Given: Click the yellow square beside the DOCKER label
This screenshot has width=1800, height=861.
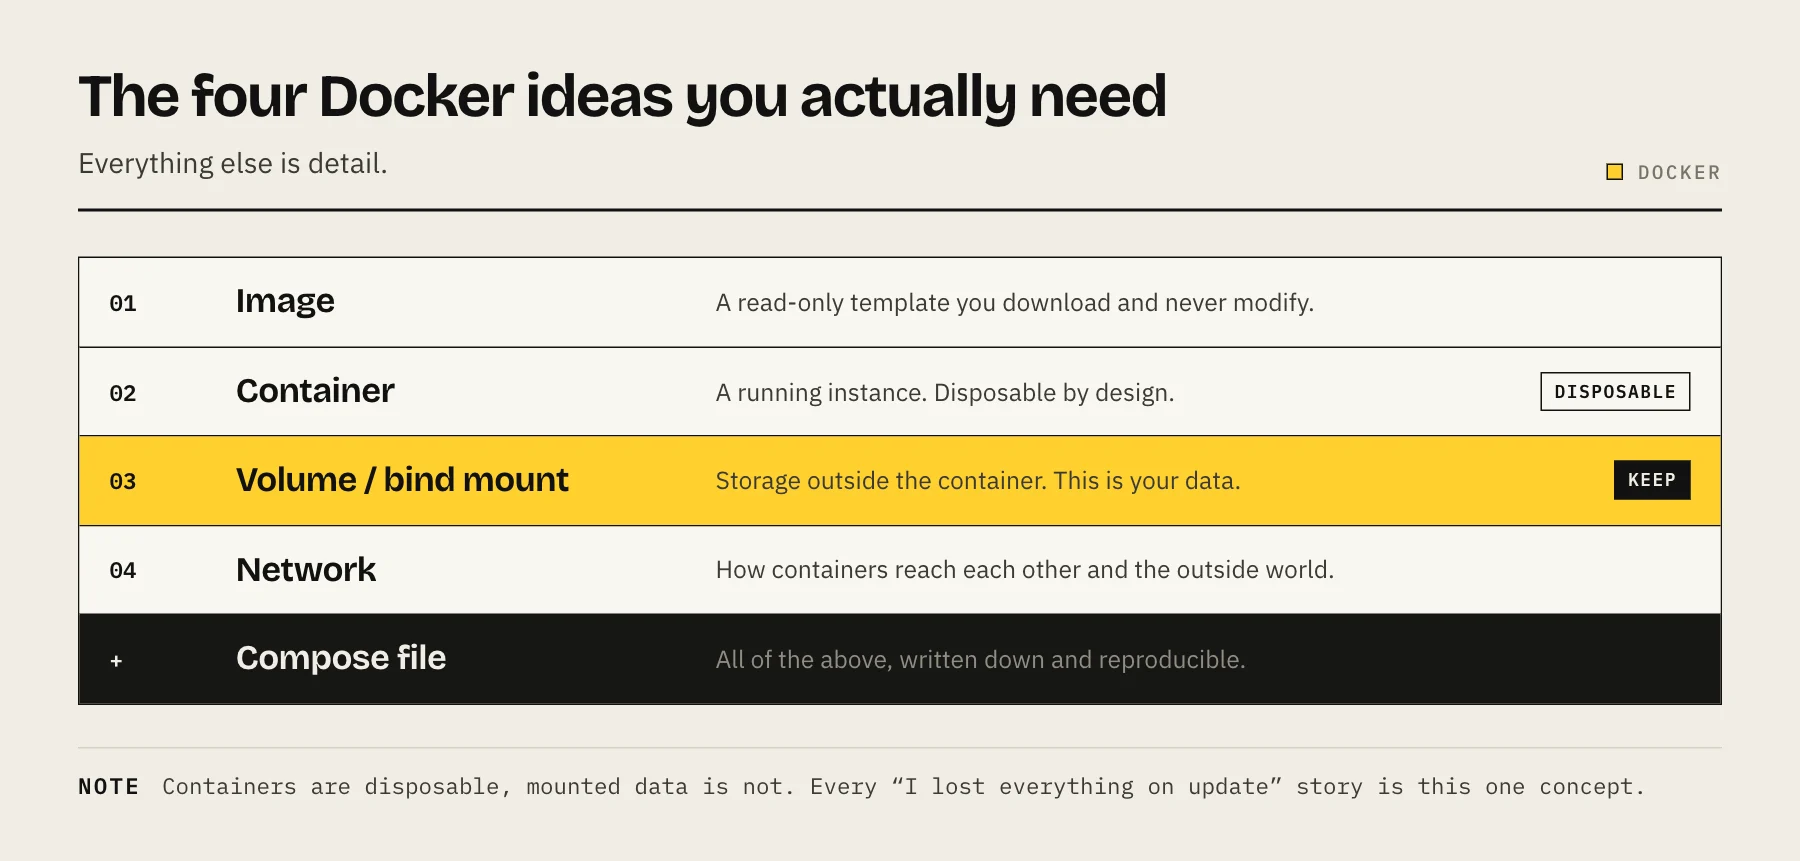Looking at the screenshot, I should tap(1614, 172).
